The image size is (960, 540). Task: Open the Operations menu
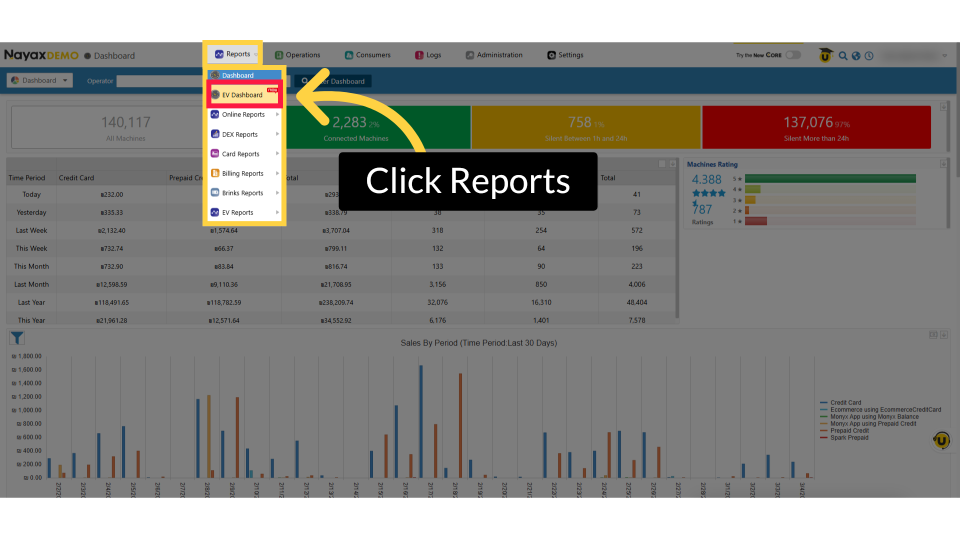297,55
